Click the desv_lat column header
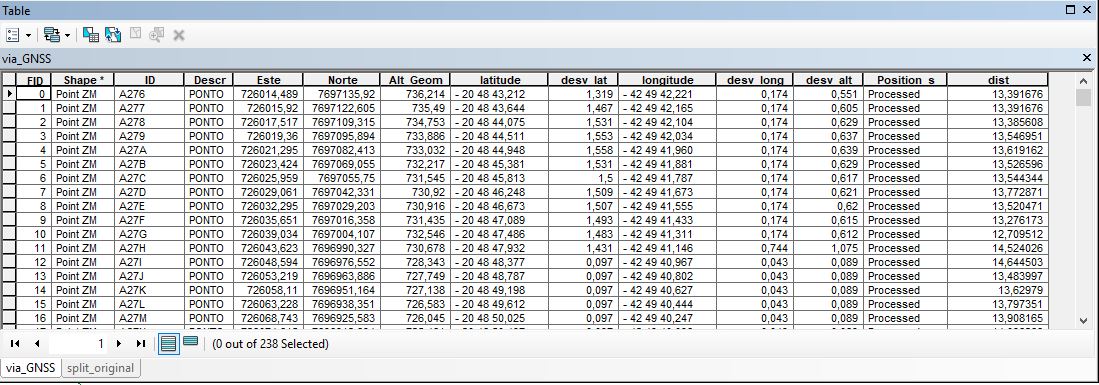 coord(583,80)
